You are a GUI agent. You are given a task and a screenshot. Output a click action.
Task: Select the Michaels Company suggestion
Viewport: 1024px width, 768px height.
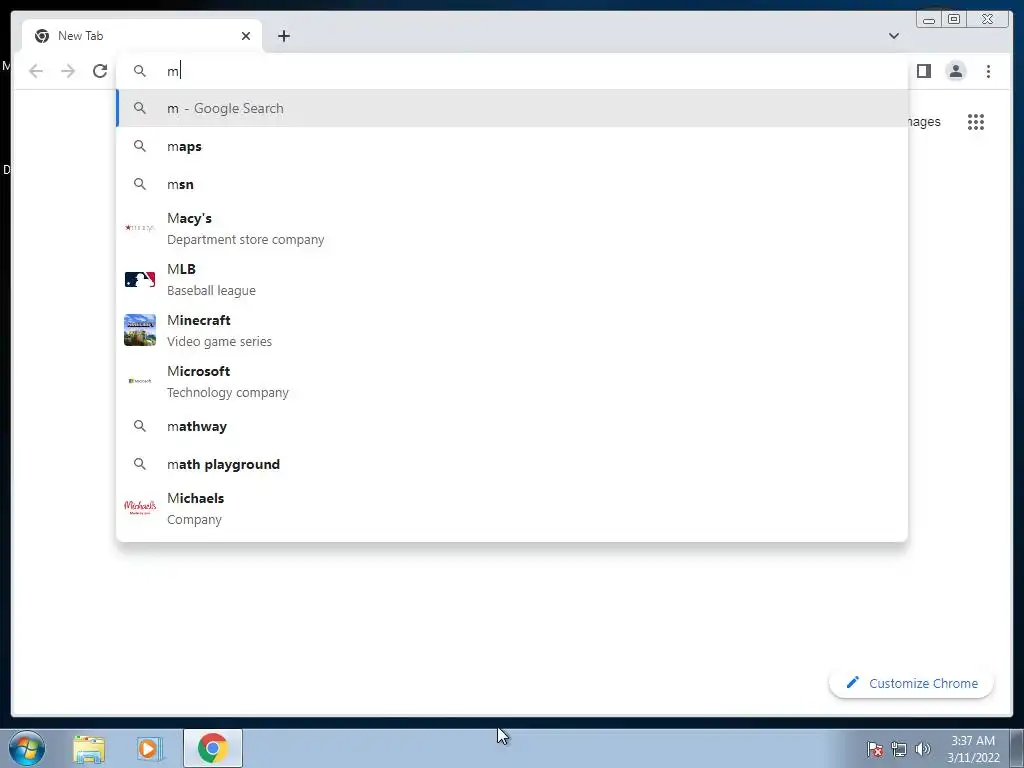click(x=512, y=508)
